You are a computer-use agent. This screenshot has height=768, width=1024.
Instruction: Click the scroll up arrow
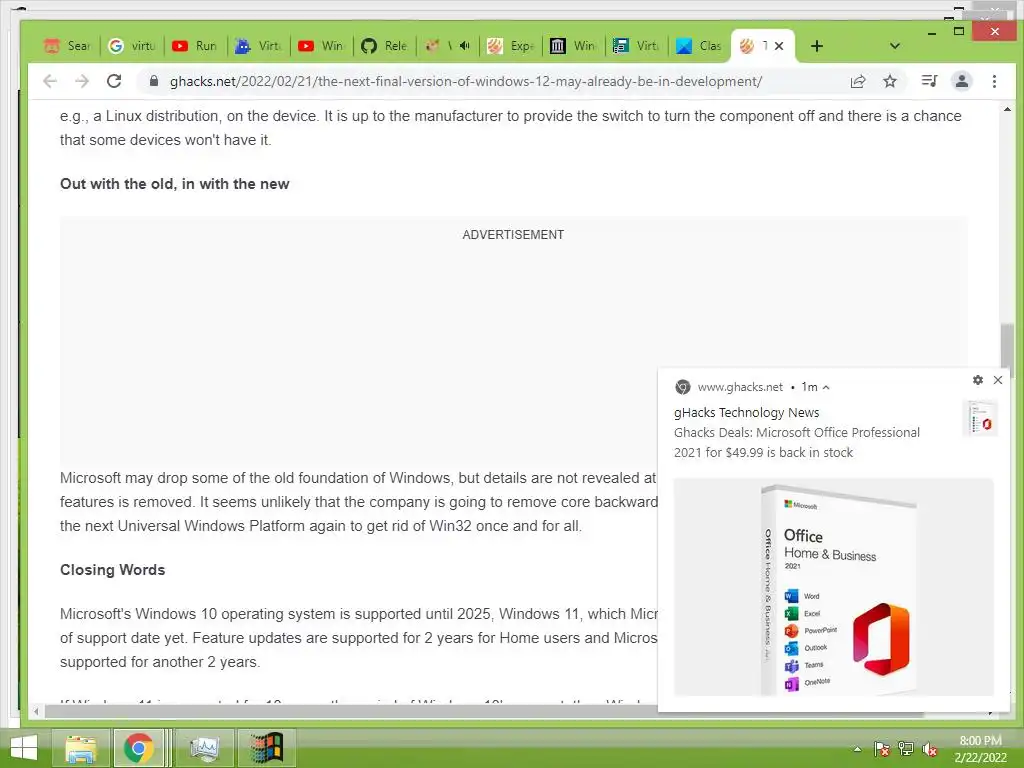coord(1007,110)
